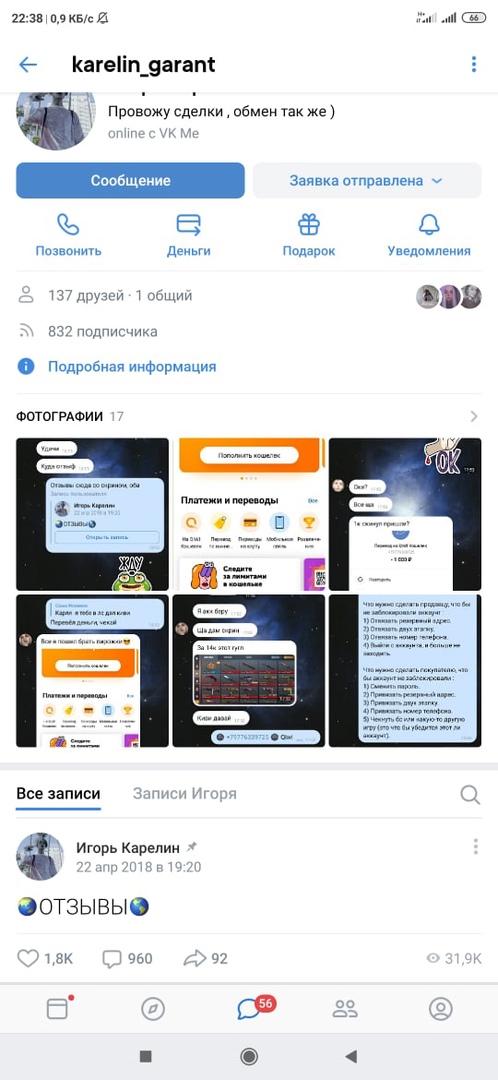The height and width of the screenshot is (1080, 498).
Task: Expand Заявка отправлена dropdown
Action: [x=366, y=180]
